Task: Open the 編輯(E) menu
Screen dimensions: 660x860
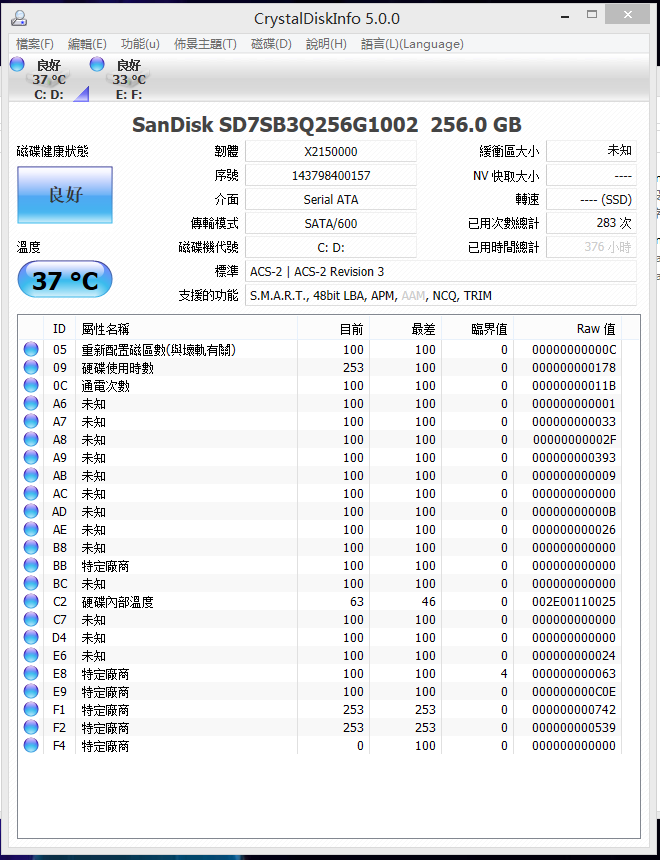Action: [x=87, y=44]
